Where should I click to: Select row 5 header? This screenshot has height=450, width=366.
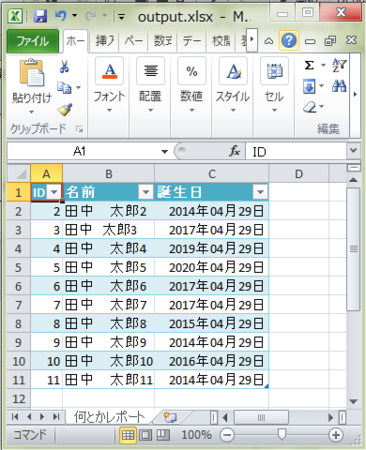(x=19, y=267)
